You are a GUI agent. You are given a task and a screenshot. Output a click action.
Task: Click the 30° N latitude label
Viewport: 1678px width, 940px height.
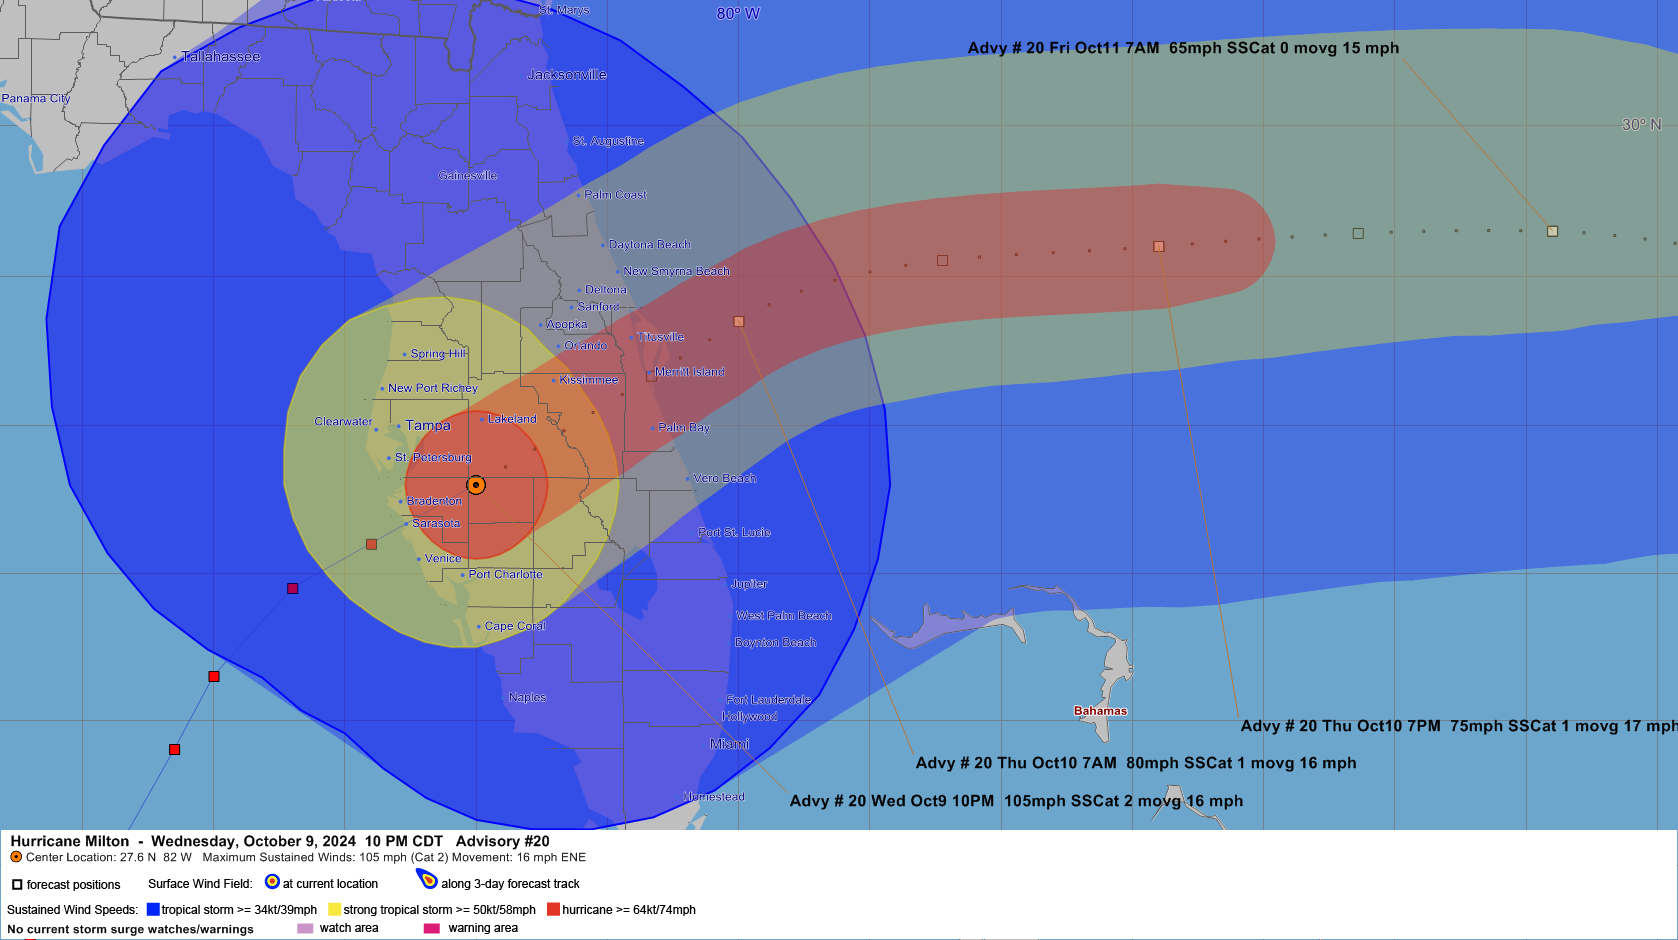1641,125
